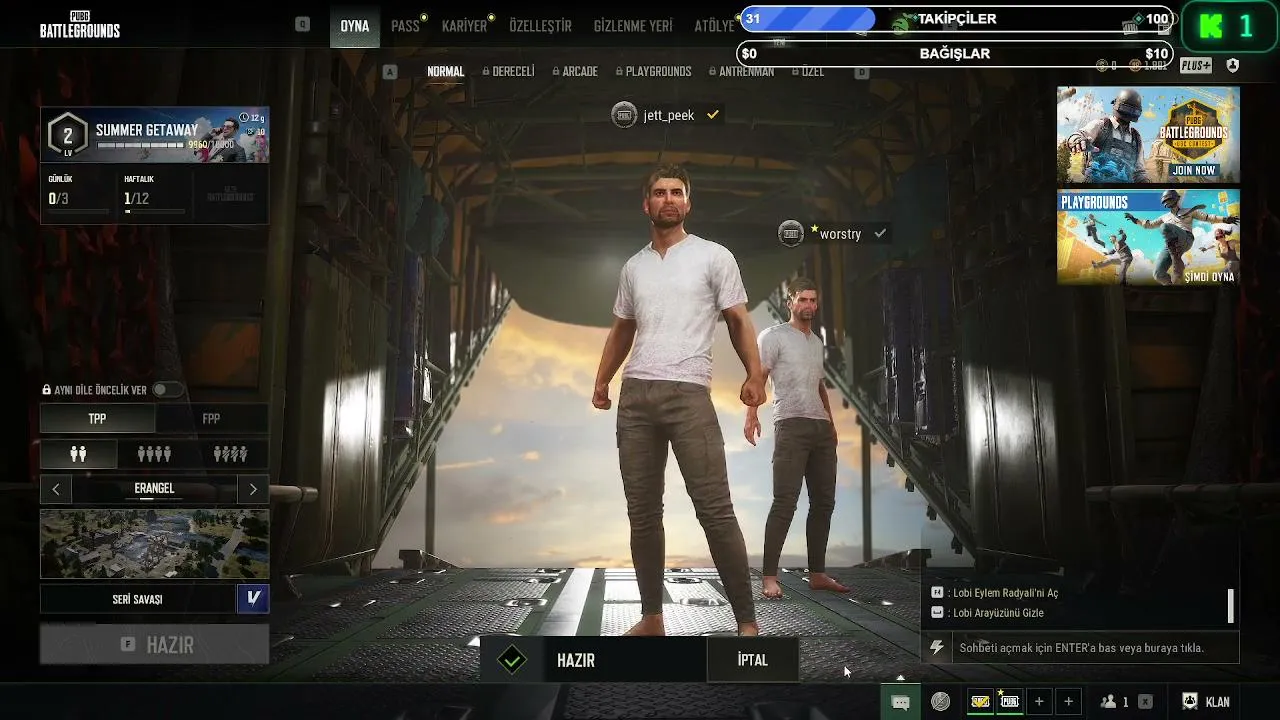The width and height of the screenshot is (1280, 720).
Task: Click the Join Now PUBG banner
Action: point(1148,134)
